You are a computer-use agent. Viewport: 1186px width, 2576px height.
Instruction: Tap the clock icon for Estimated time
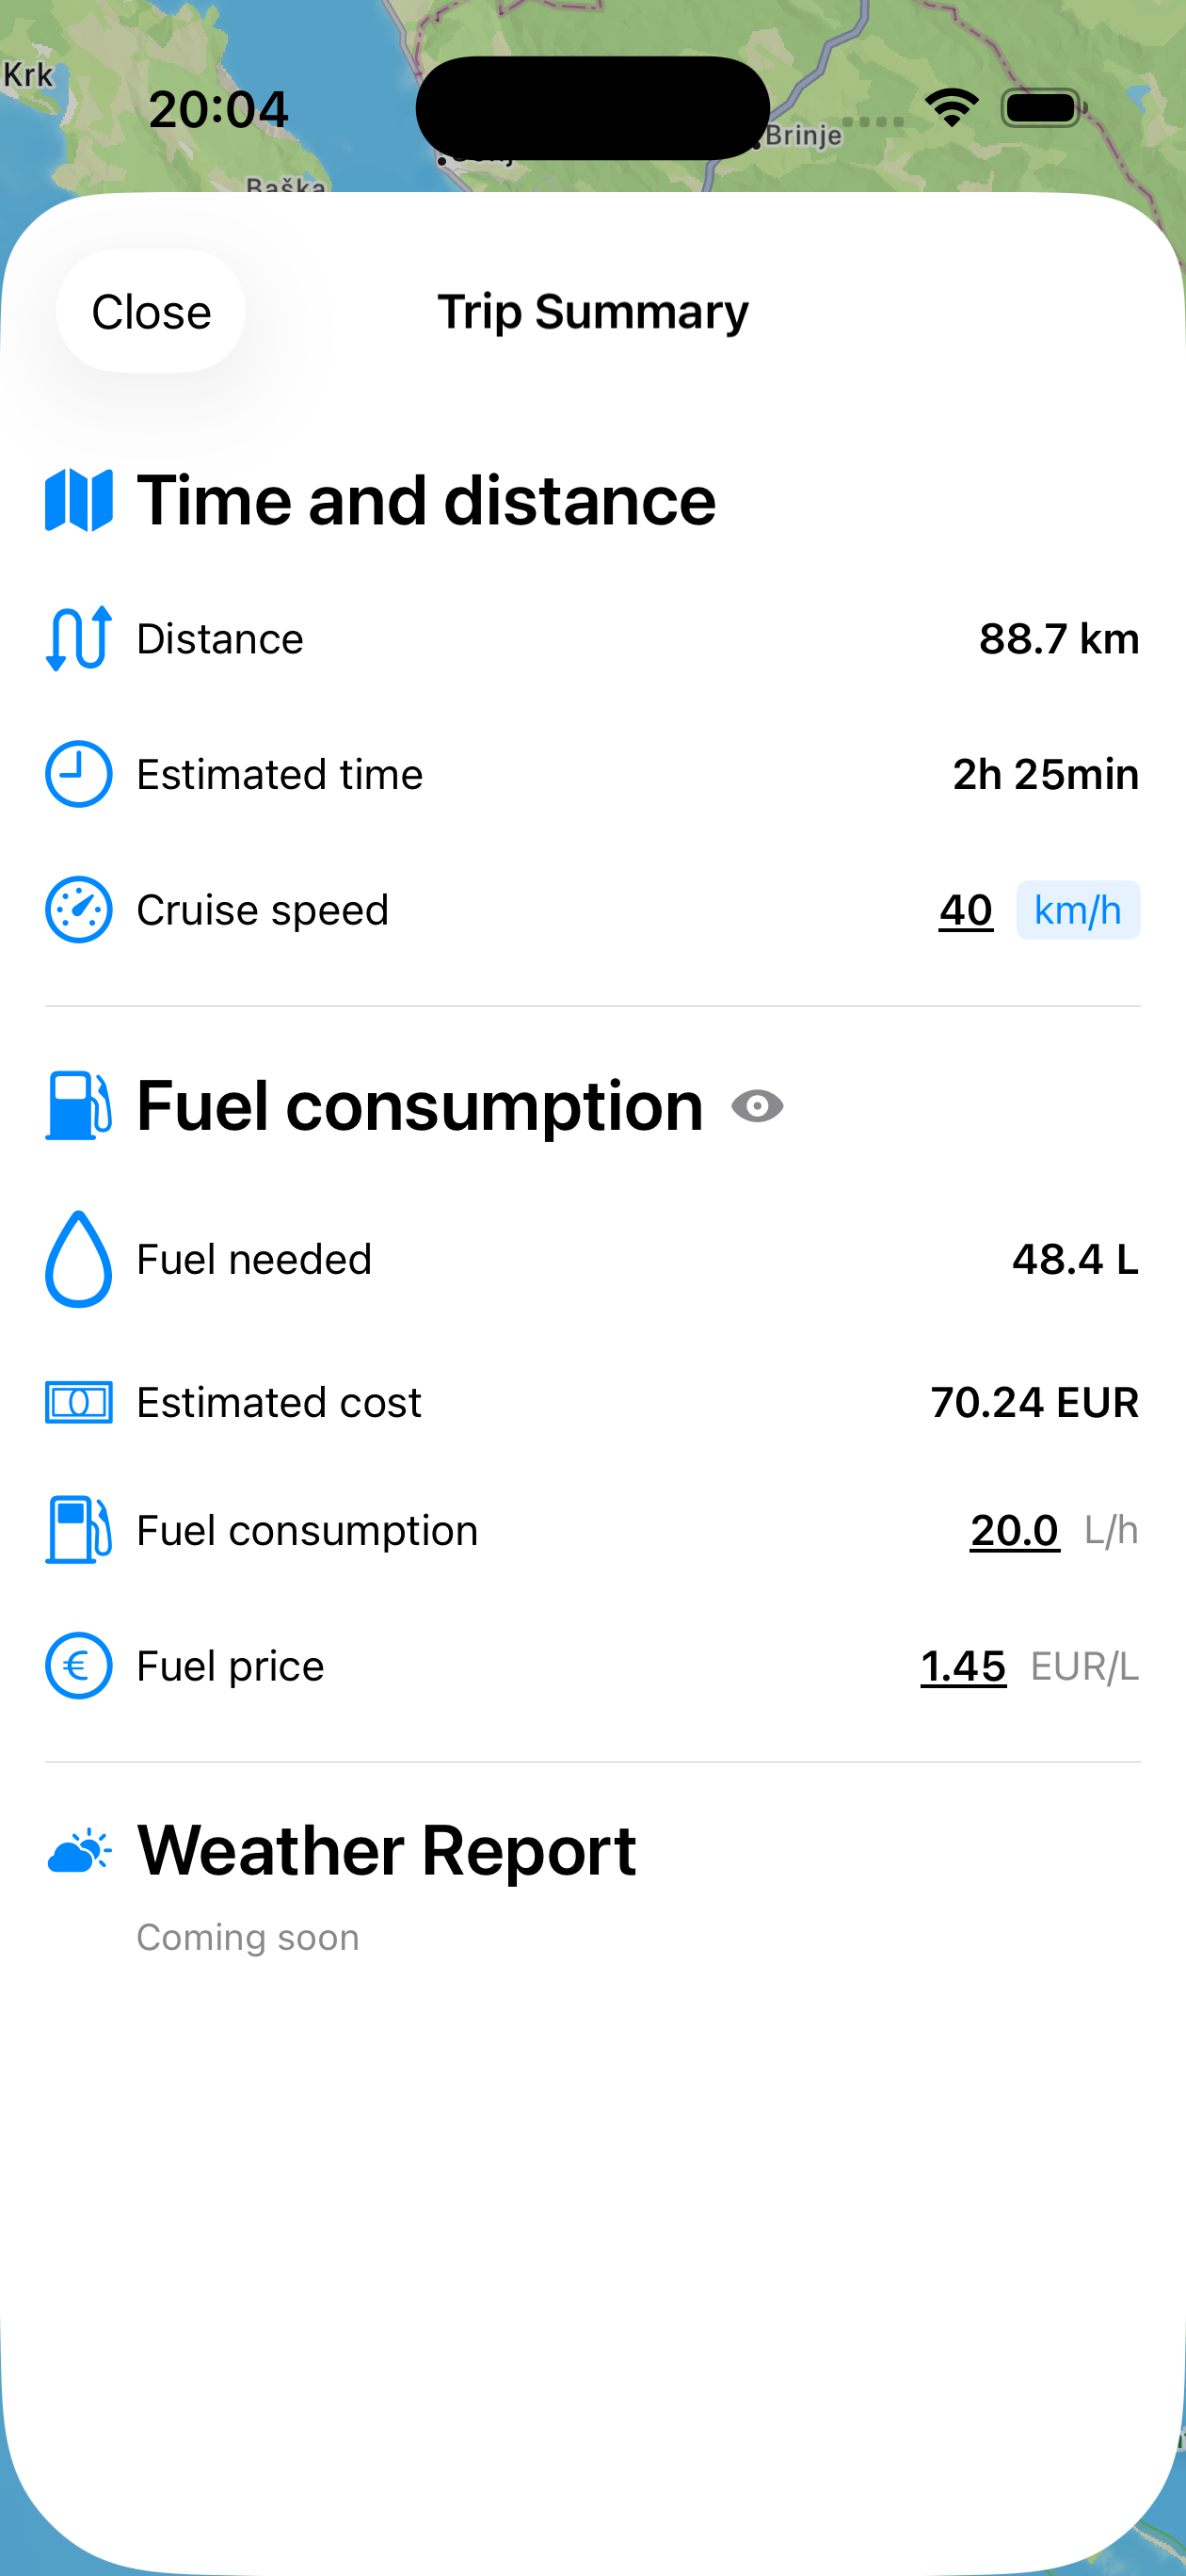[x=78, y=774]
